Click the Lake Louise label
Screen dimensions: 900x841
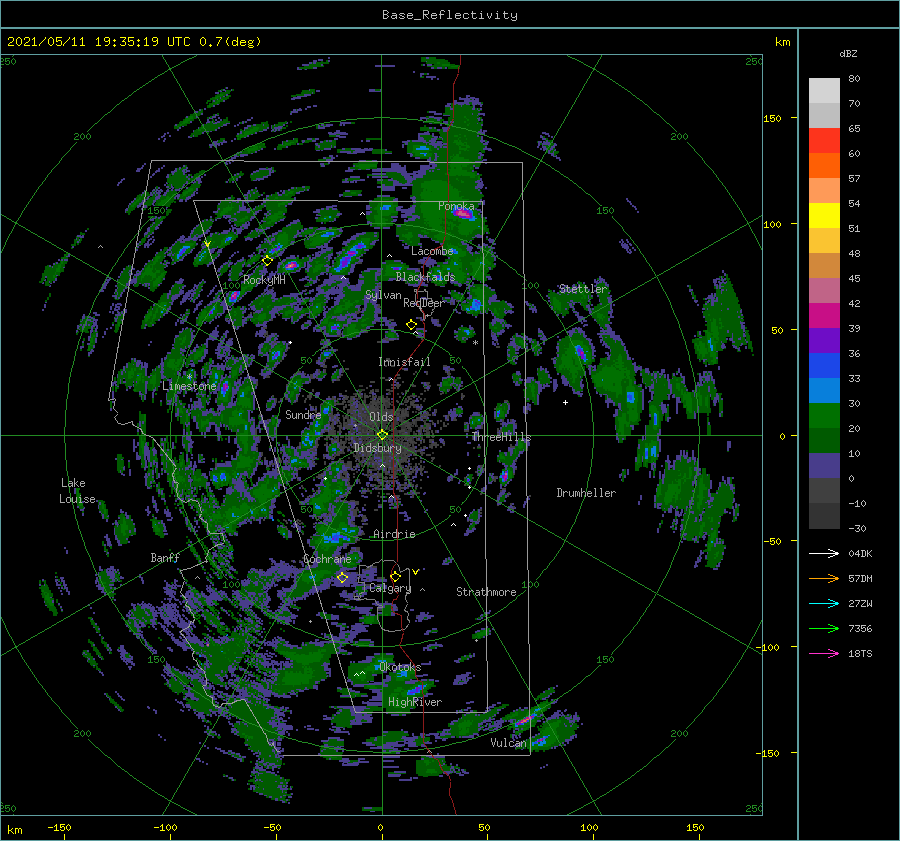point(77,491)
